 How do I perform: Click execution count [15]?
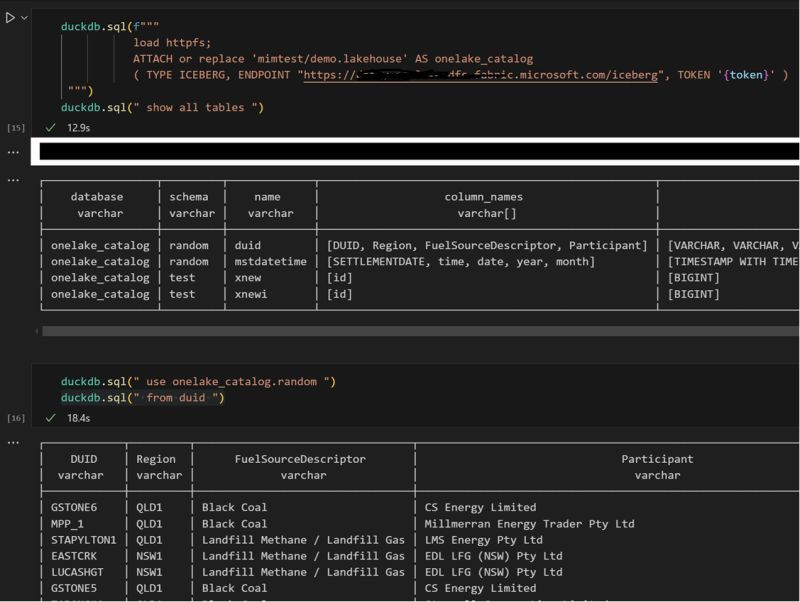click(x=16, y=128)
